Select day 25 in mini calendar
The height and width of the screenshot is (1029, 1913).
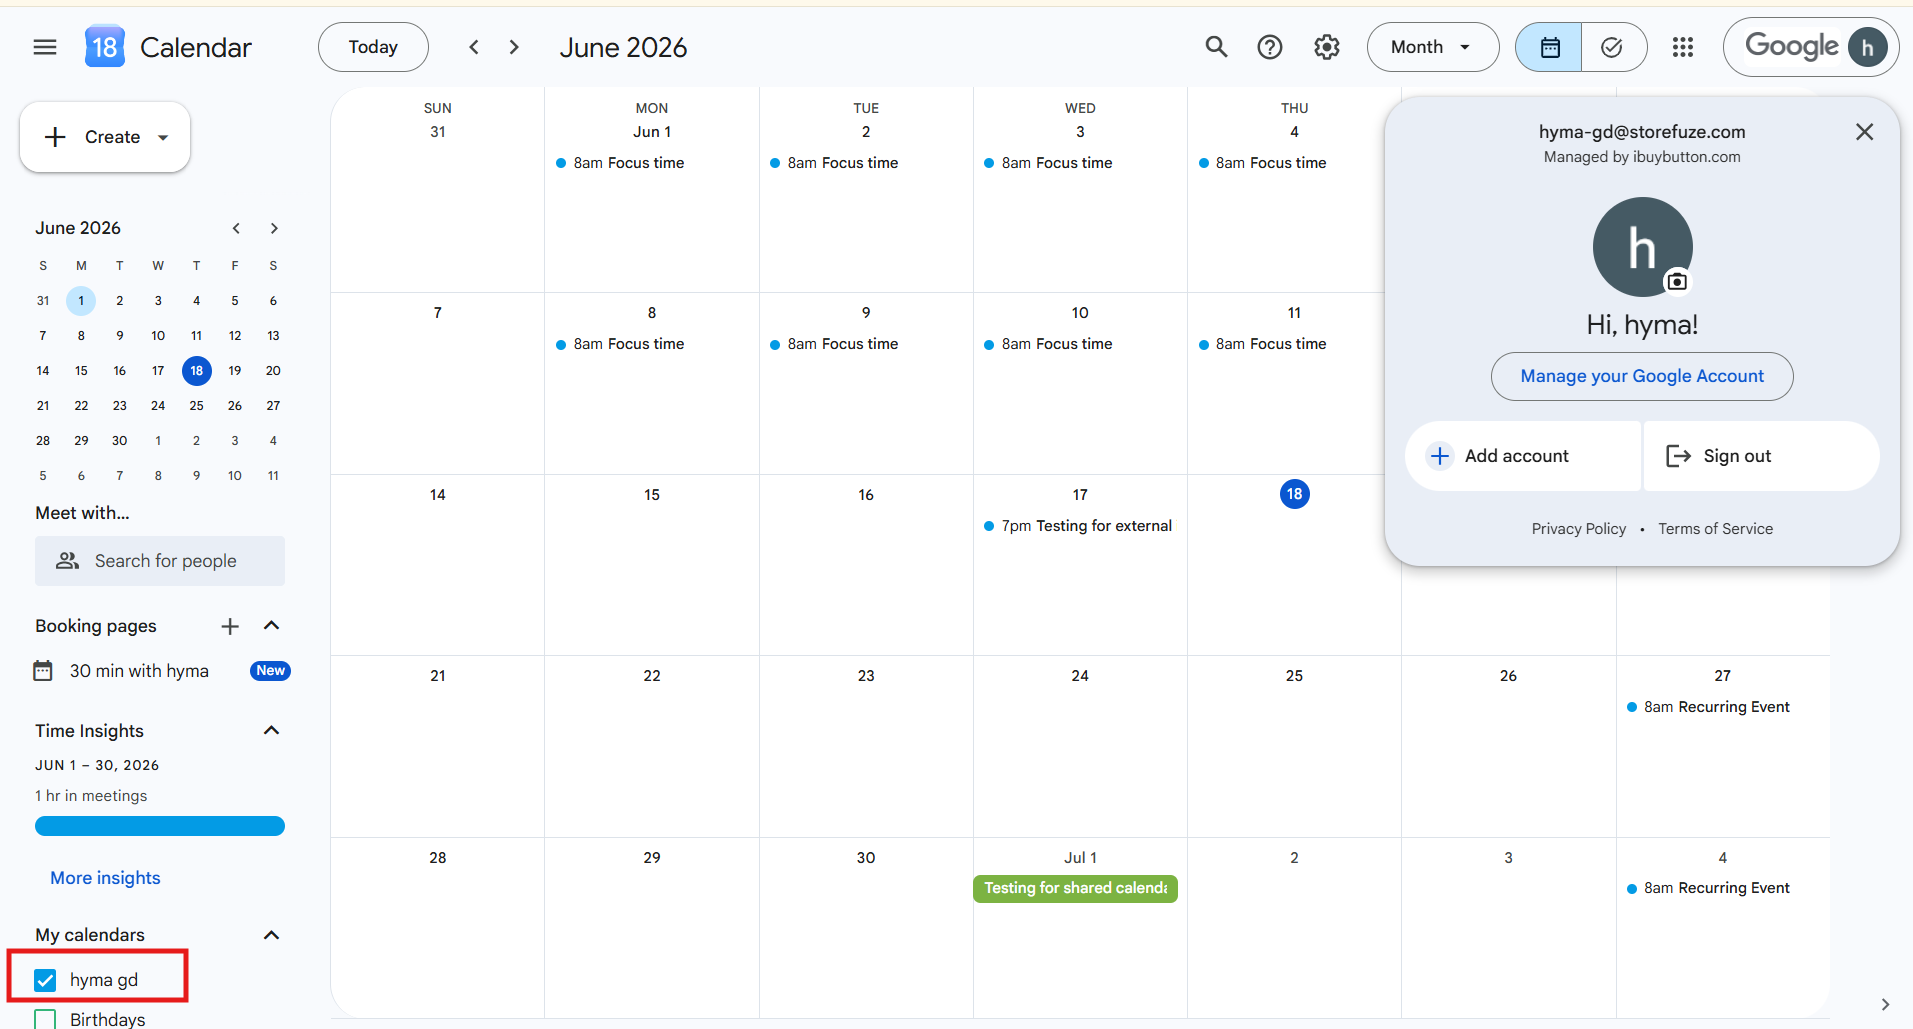pyautogui.click(x=197, y=406)
